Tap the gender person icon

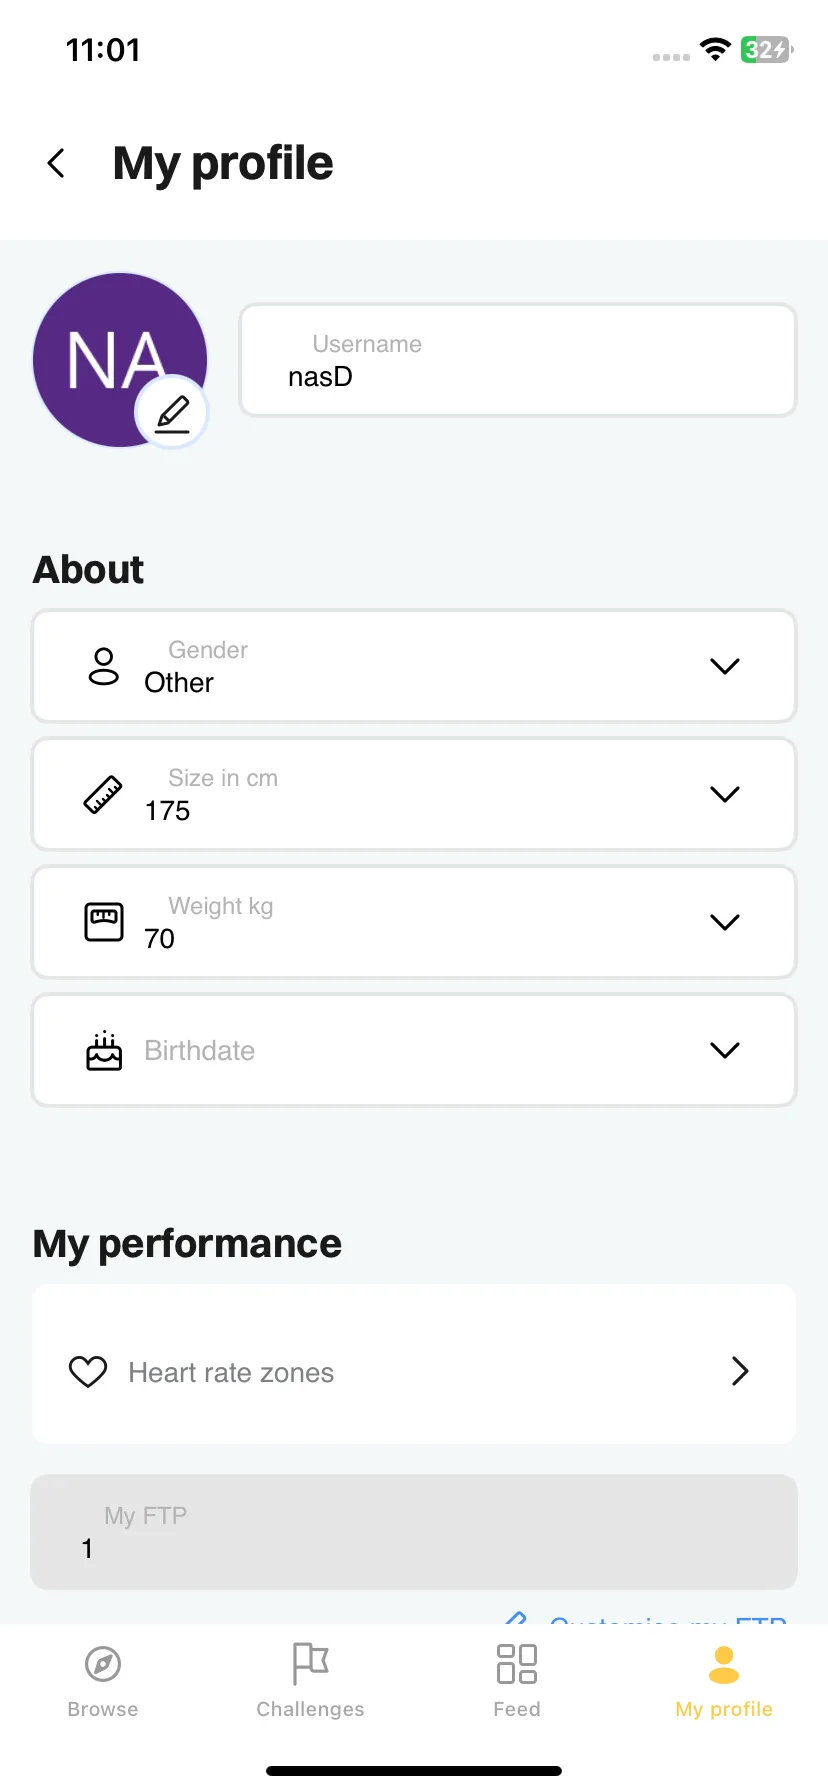[x=104, y=666]
